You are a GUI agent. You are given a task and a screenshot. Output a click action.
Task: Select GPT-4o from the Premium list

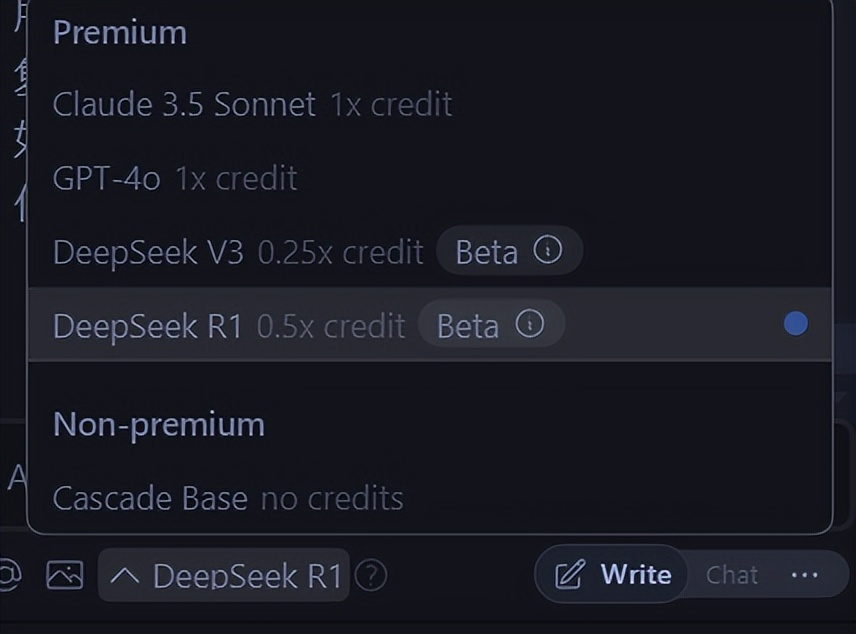click(x=106, y=178)
